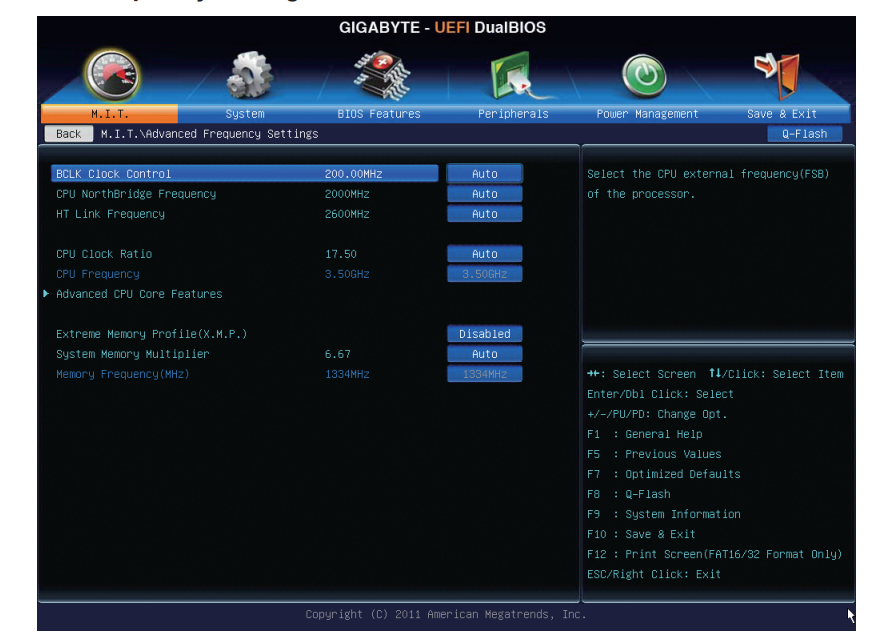Click the M.I.T.\Advanced Frequency Settings breadcrumb
Screen dimensions: 871x639
[x=209, y=134]
